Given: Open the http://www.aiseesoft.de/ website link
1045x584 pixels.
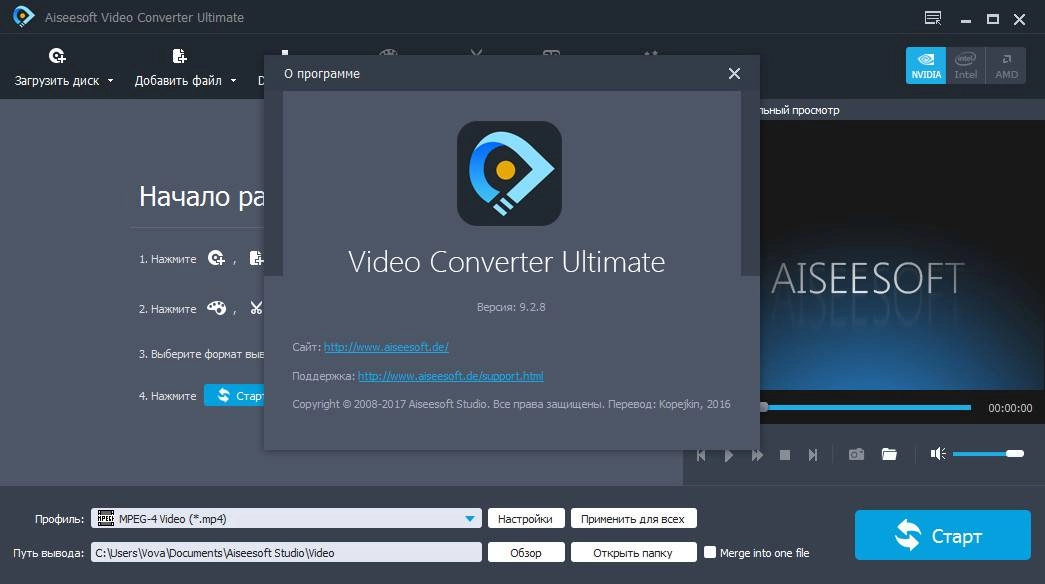Looking at the screenshot, I should pyautogui.click(x=386, y=347).
